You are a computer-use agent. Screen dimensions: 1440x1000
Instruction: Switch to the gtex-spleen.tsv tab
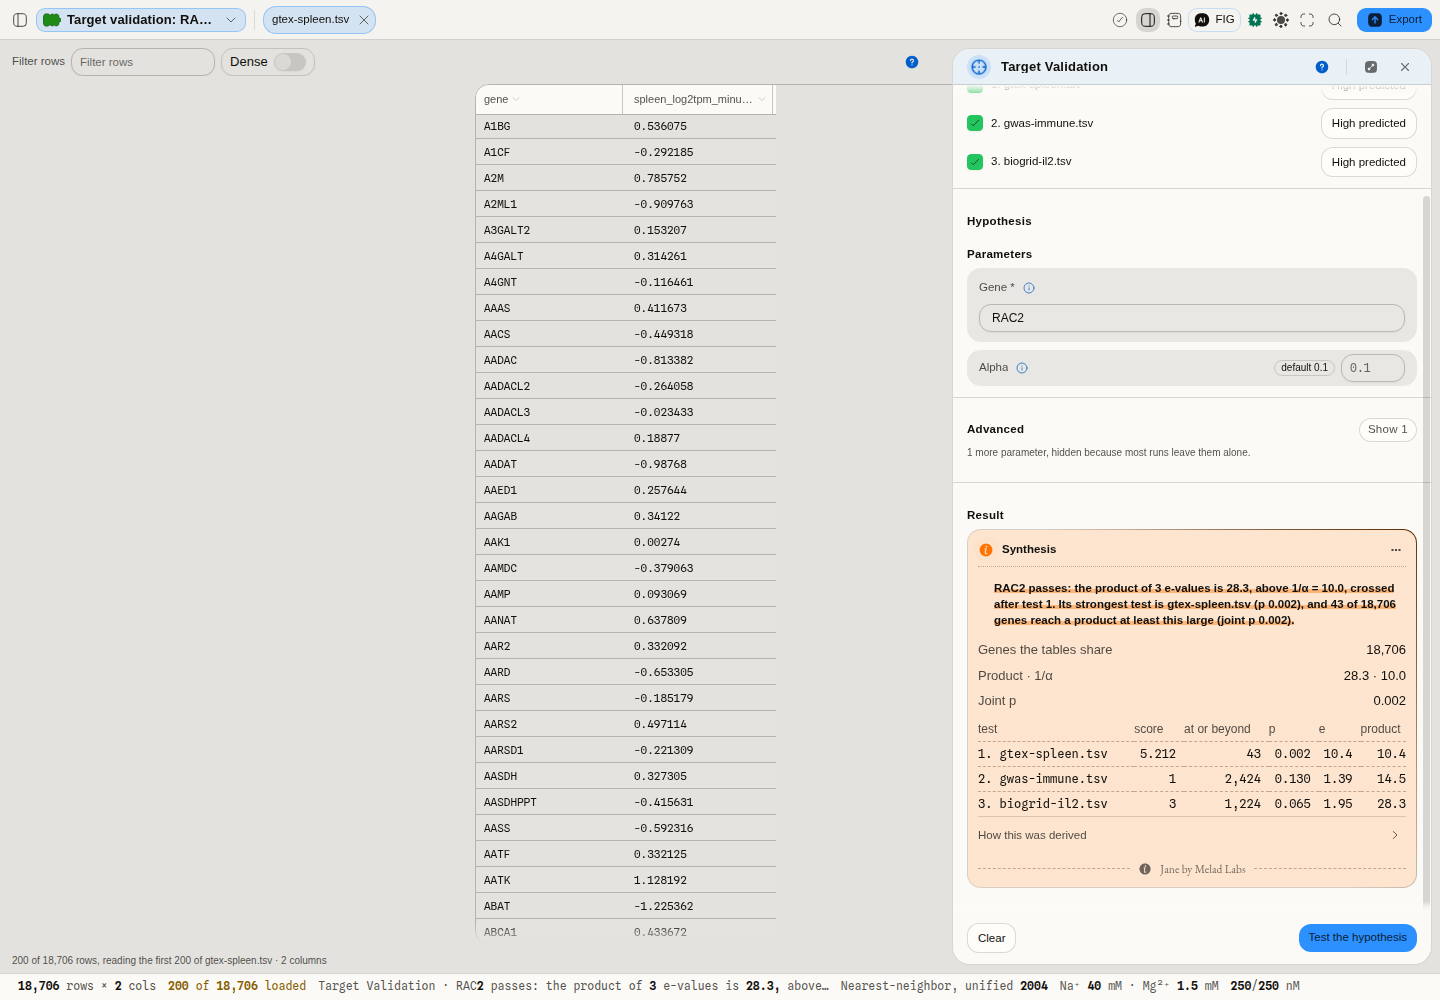[x=310, y=20]
